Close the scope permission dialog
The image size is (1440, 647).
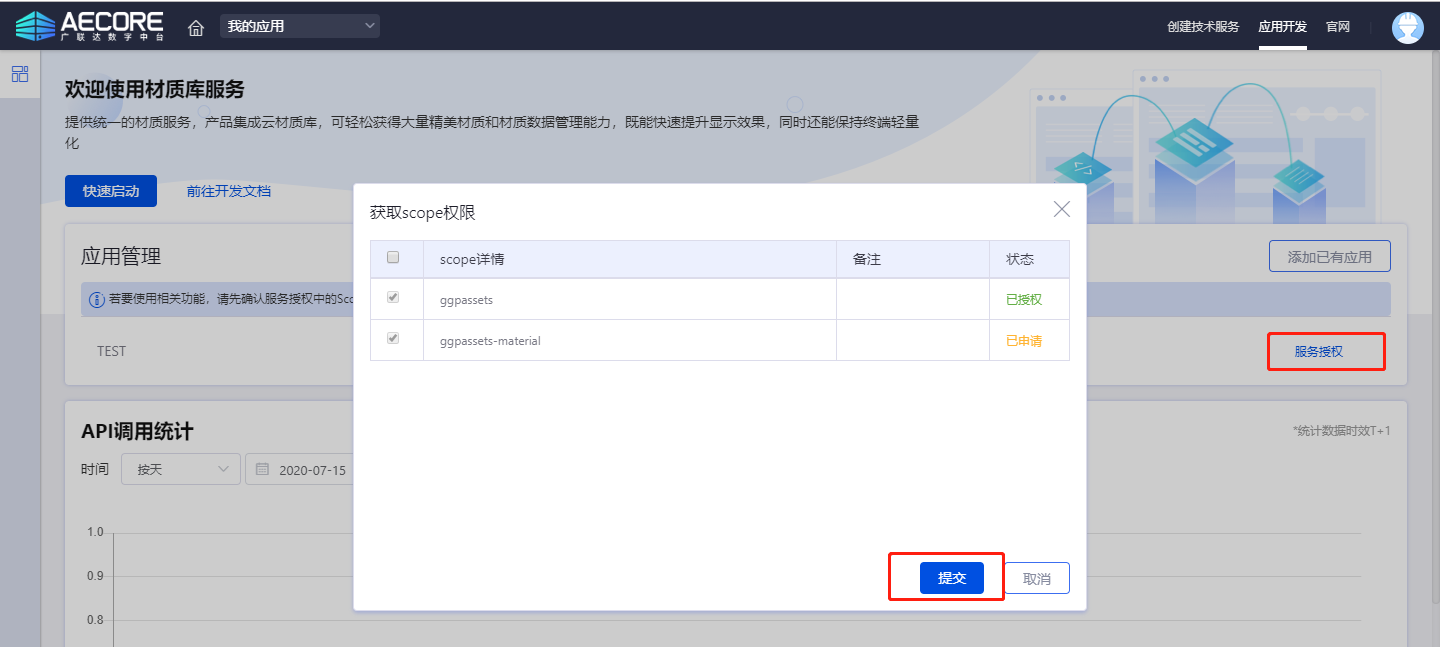pos(1061,209)
